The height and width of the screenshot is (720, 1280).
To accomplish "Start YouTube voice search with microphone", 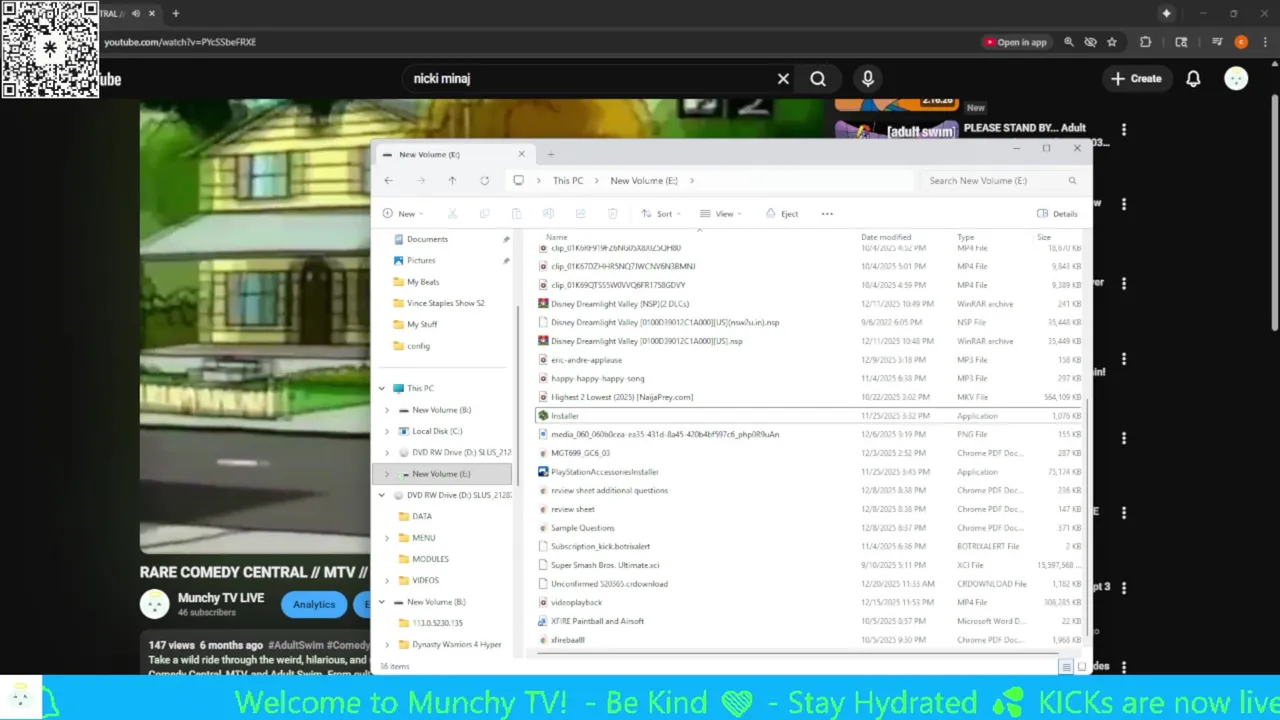I will click(868, 79).
